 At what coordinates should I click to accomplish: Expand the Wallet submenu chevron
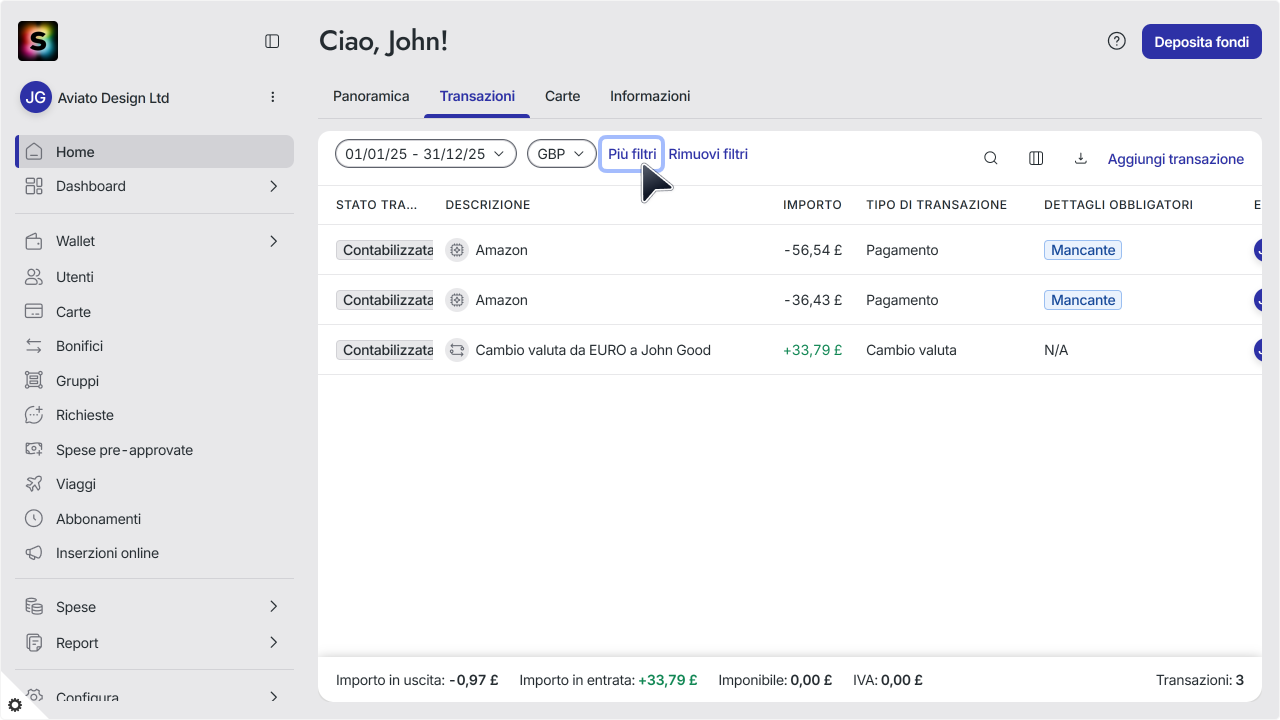tap(274, 241)
